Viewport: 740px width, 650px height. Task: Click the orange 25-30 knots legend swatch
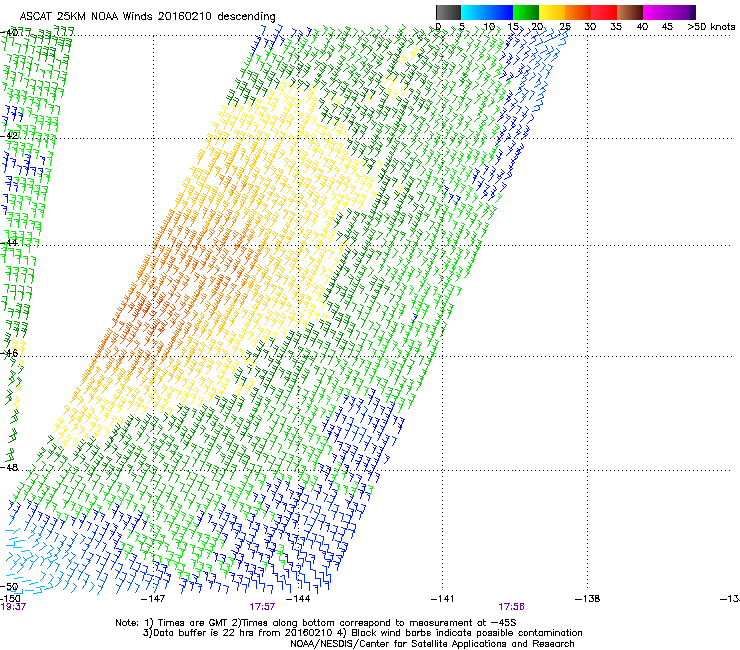click(578, 12)
